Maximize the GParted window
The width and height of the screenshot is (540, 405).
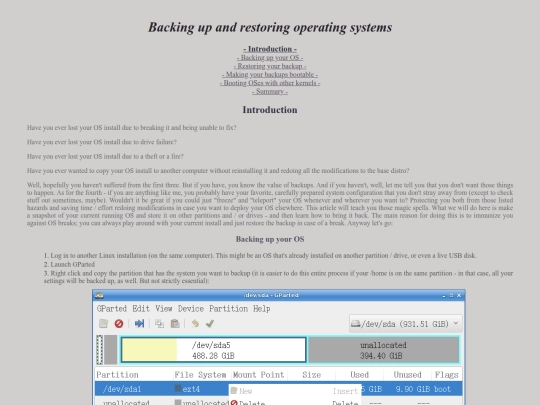tap(451, 295)
